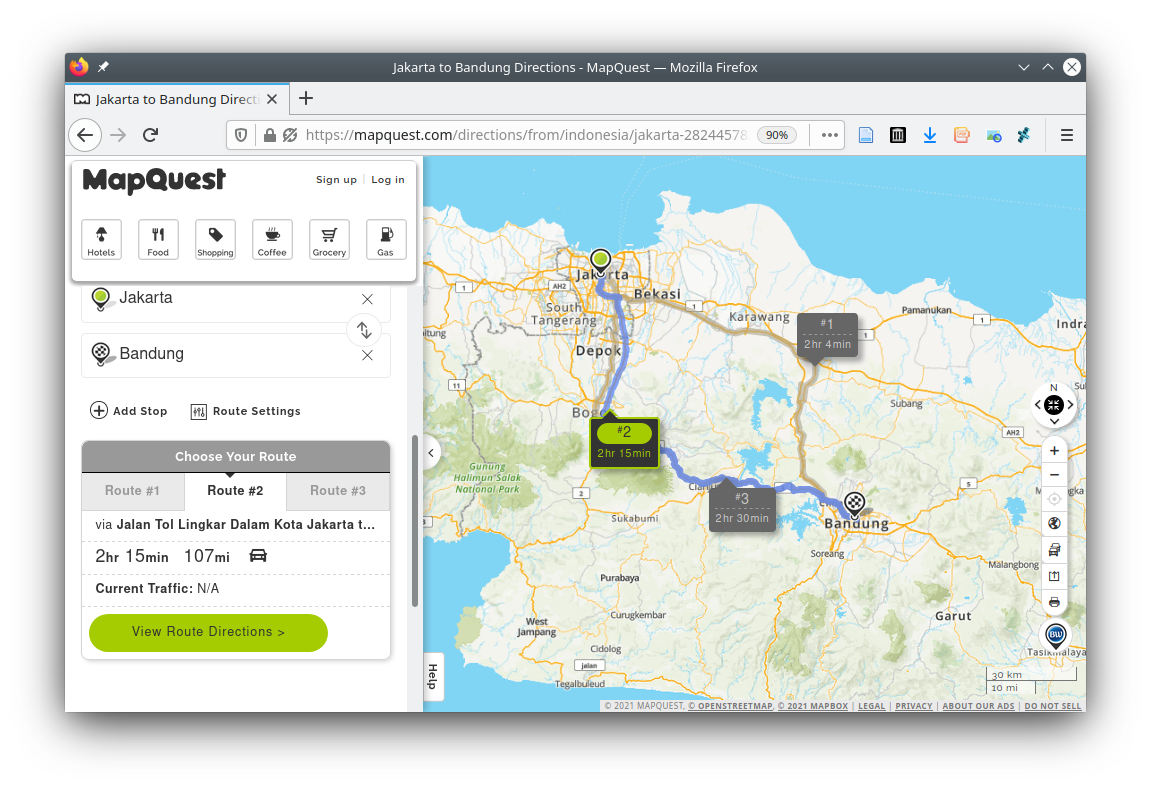This screenshot has height=789, width=1151.
Task: Print the map
Action: tap(1054, 602)
